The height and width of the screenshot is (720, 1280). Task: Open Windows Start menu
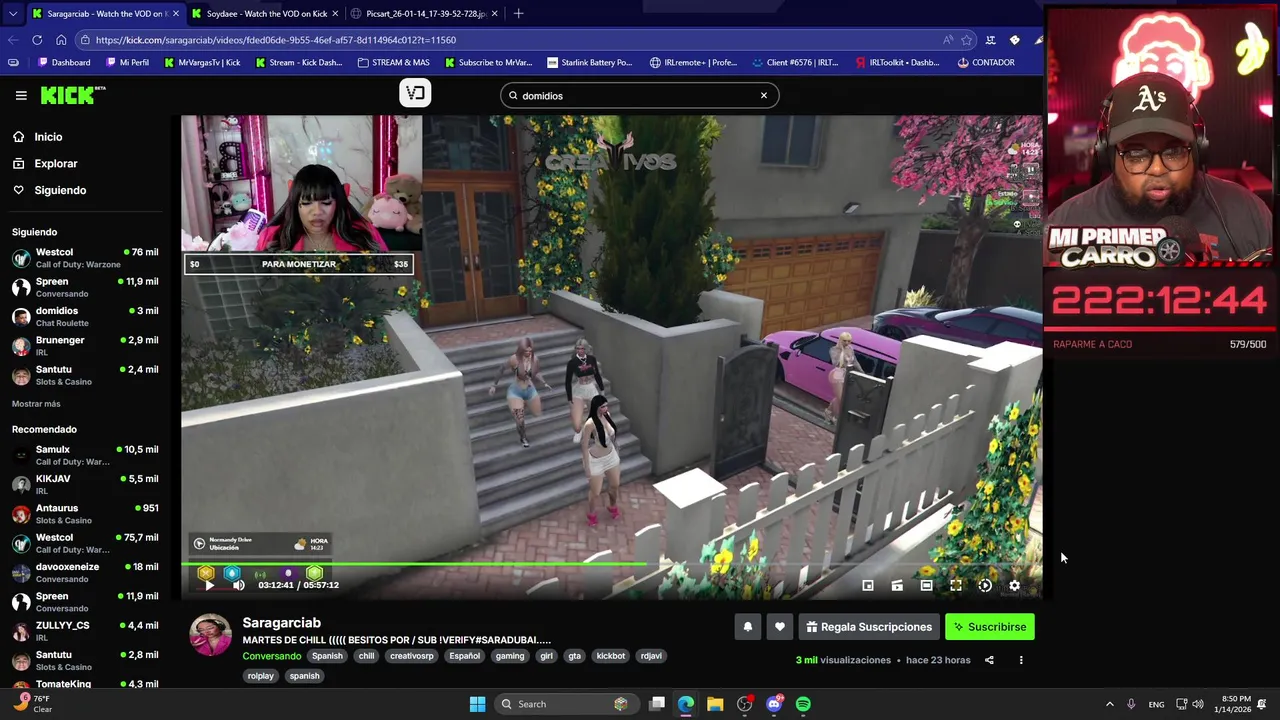pos(477,704)
